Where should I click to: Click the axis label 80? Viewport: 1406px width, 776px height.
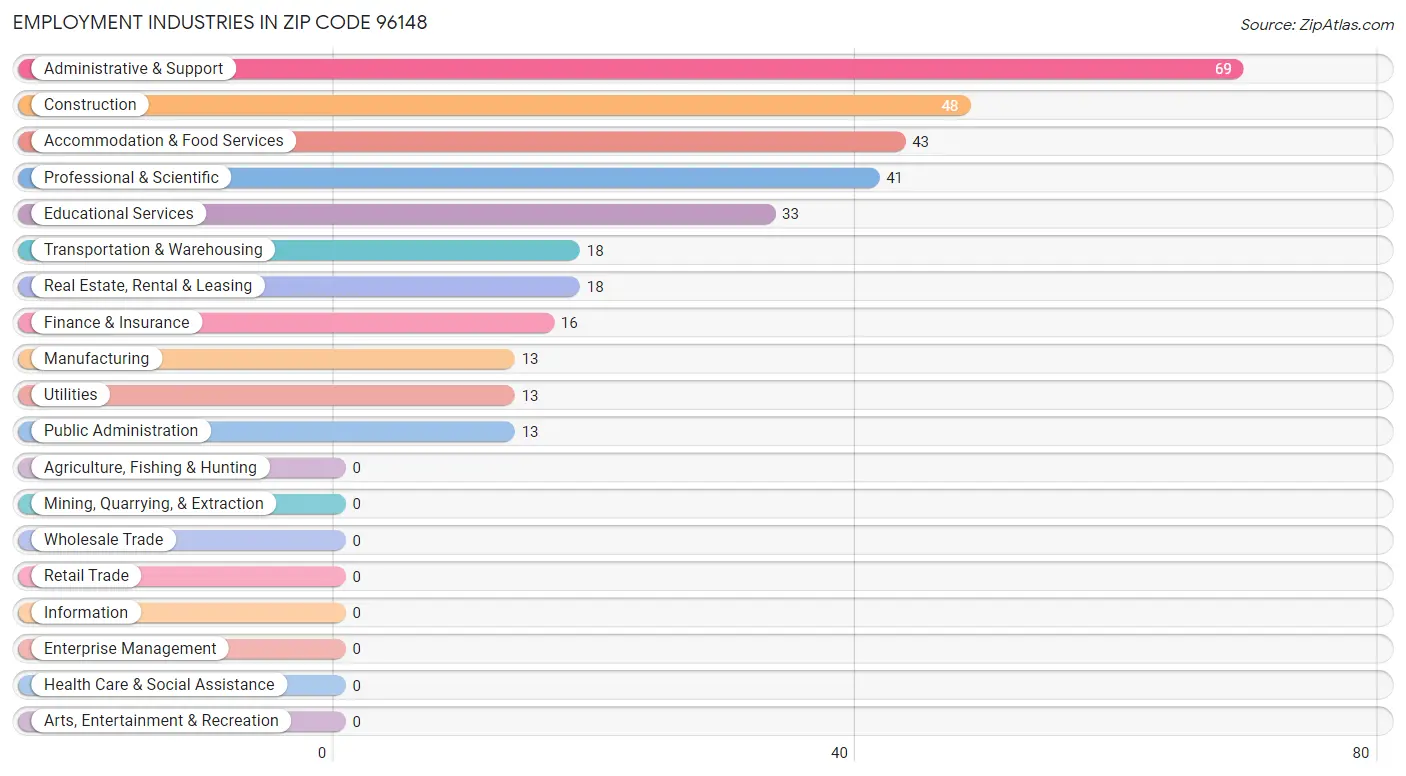[1361, 753]
